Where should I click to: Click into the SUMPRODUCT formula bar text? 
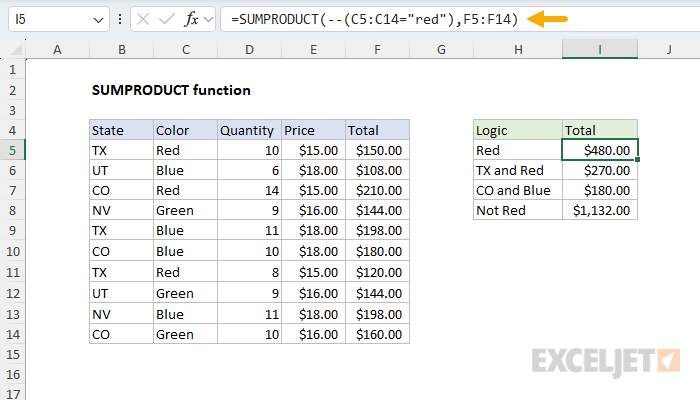[374, 19]
